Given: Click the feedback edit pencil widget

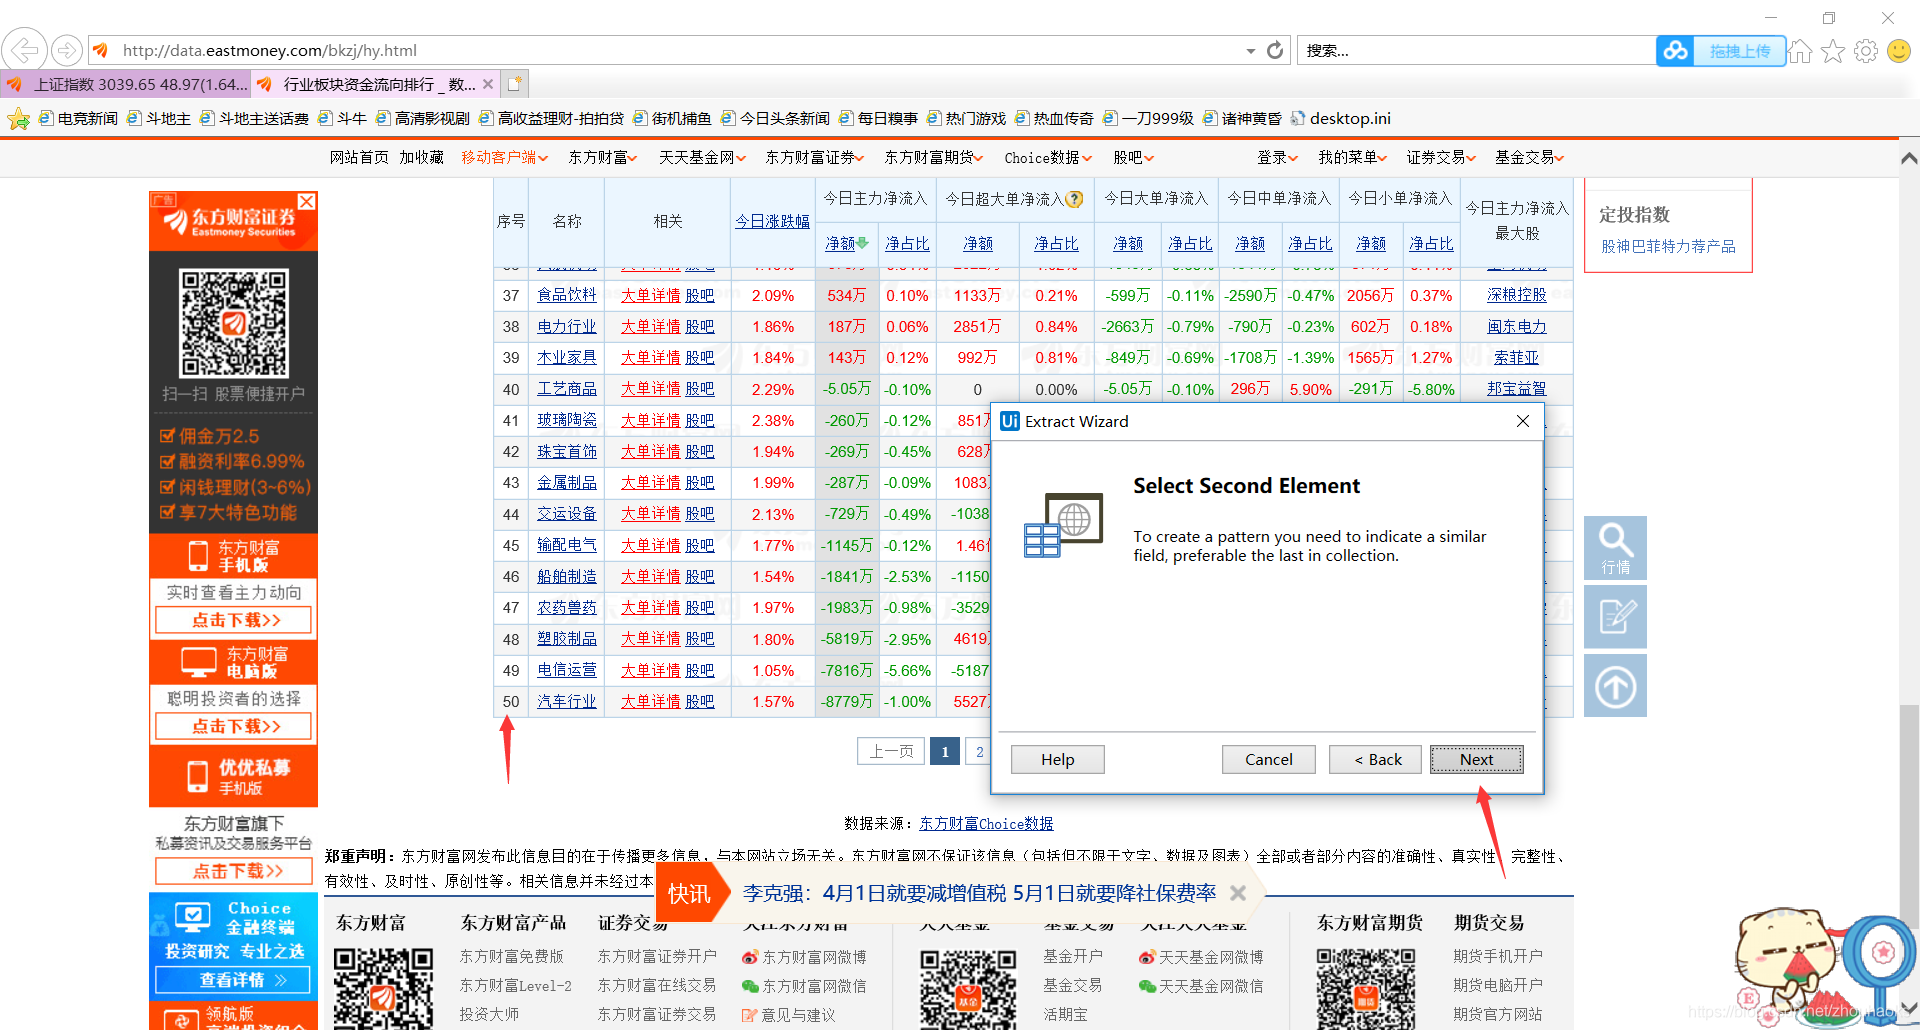Looking at the screenshot, I should (1615, 617).
